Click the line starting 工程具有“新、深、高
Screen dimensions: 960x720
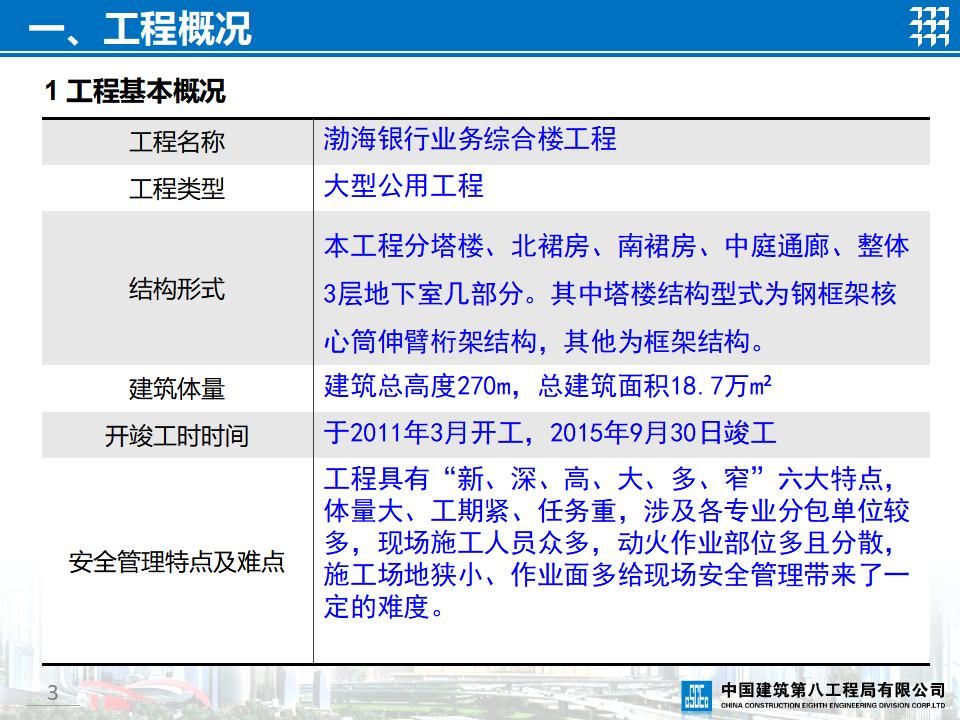pos(610,479)
